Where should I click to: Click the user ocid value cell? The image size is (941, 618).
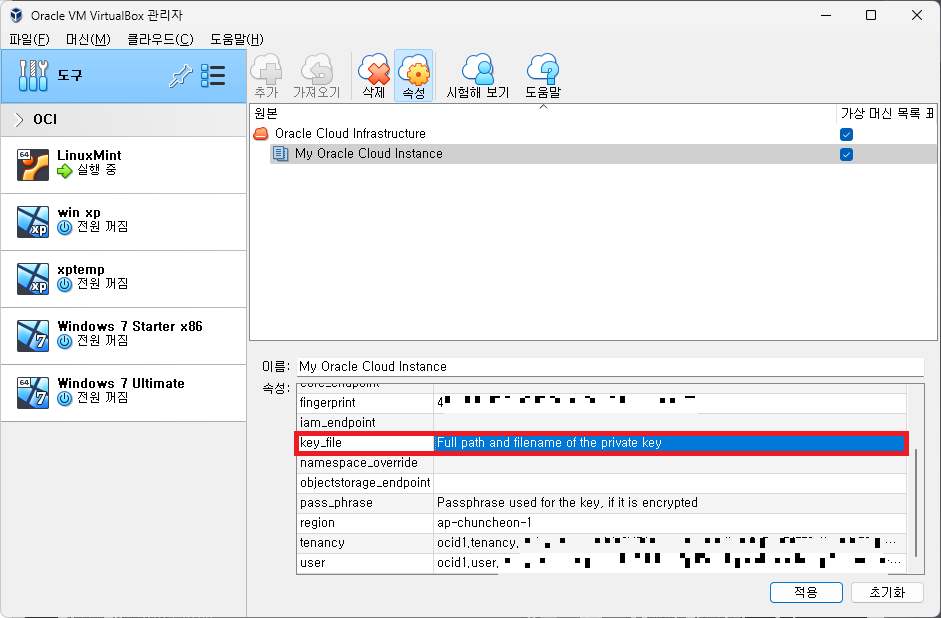[x=670, y=563]
